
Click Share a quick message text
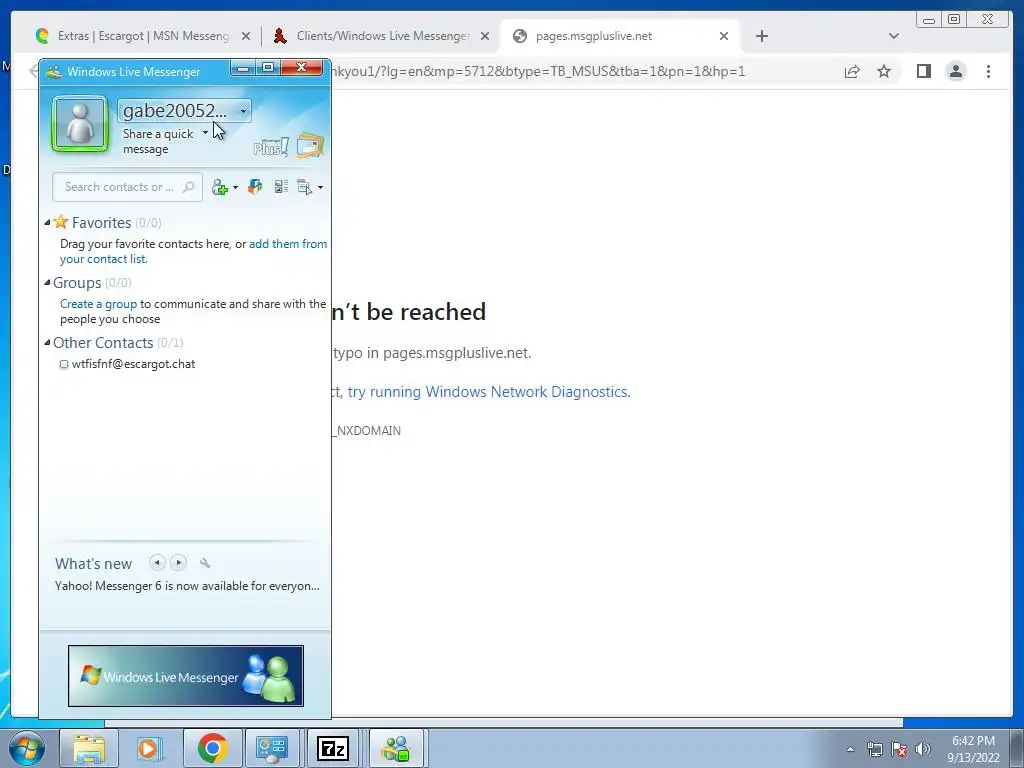coord(158,141)
